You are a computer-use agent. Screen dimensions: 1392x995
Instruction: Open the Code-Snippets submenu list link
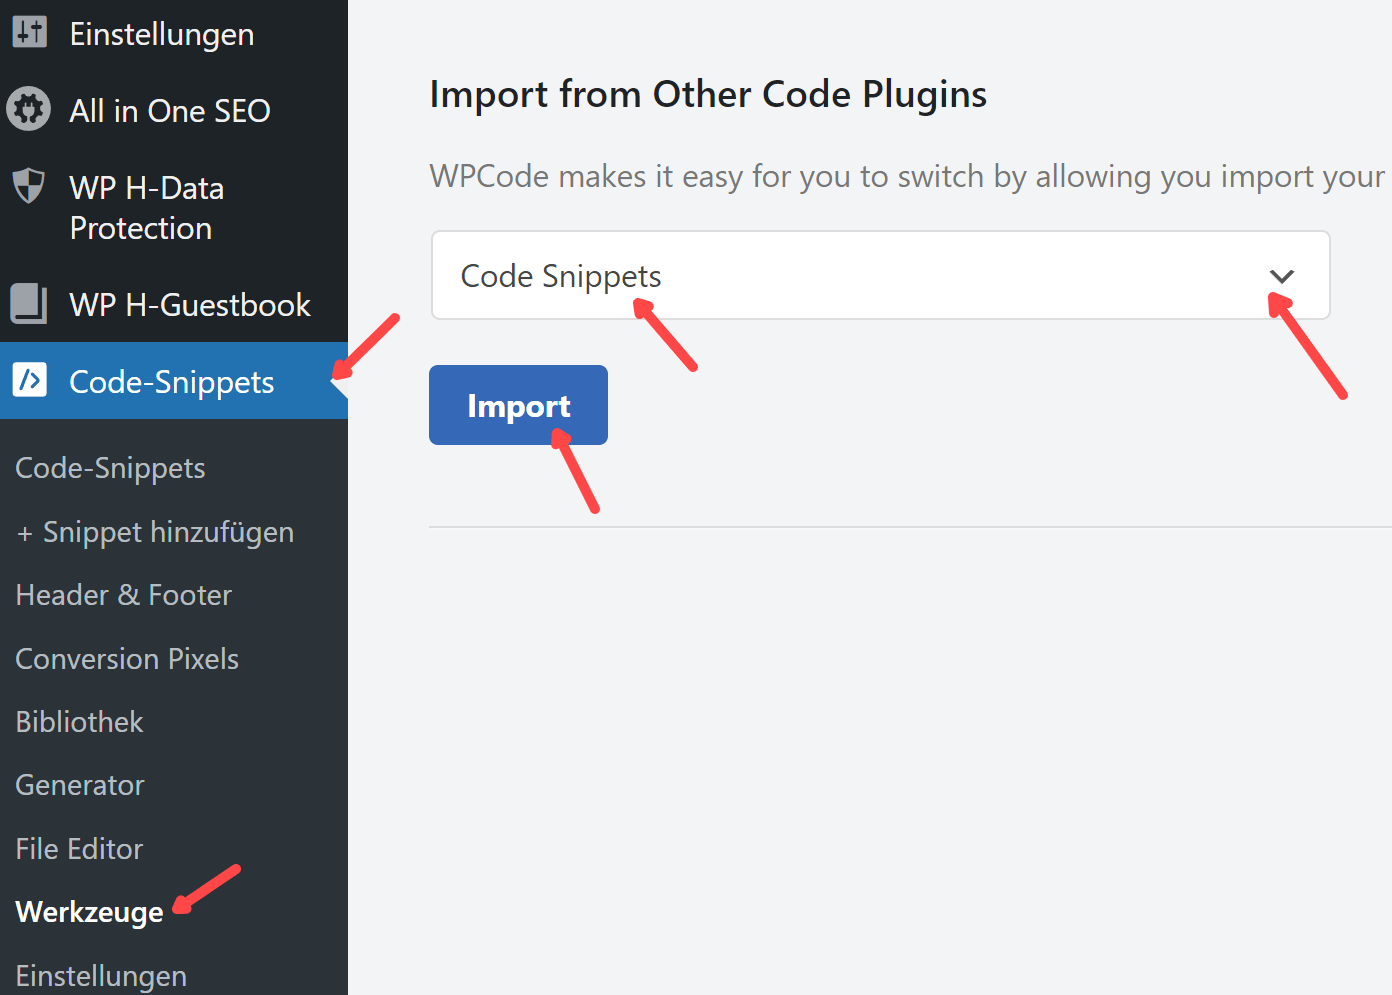pos(110,468)
